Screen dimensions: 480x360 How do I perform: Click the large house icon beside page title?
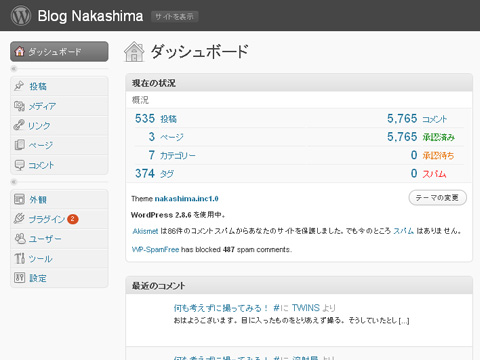click(134, 52)
